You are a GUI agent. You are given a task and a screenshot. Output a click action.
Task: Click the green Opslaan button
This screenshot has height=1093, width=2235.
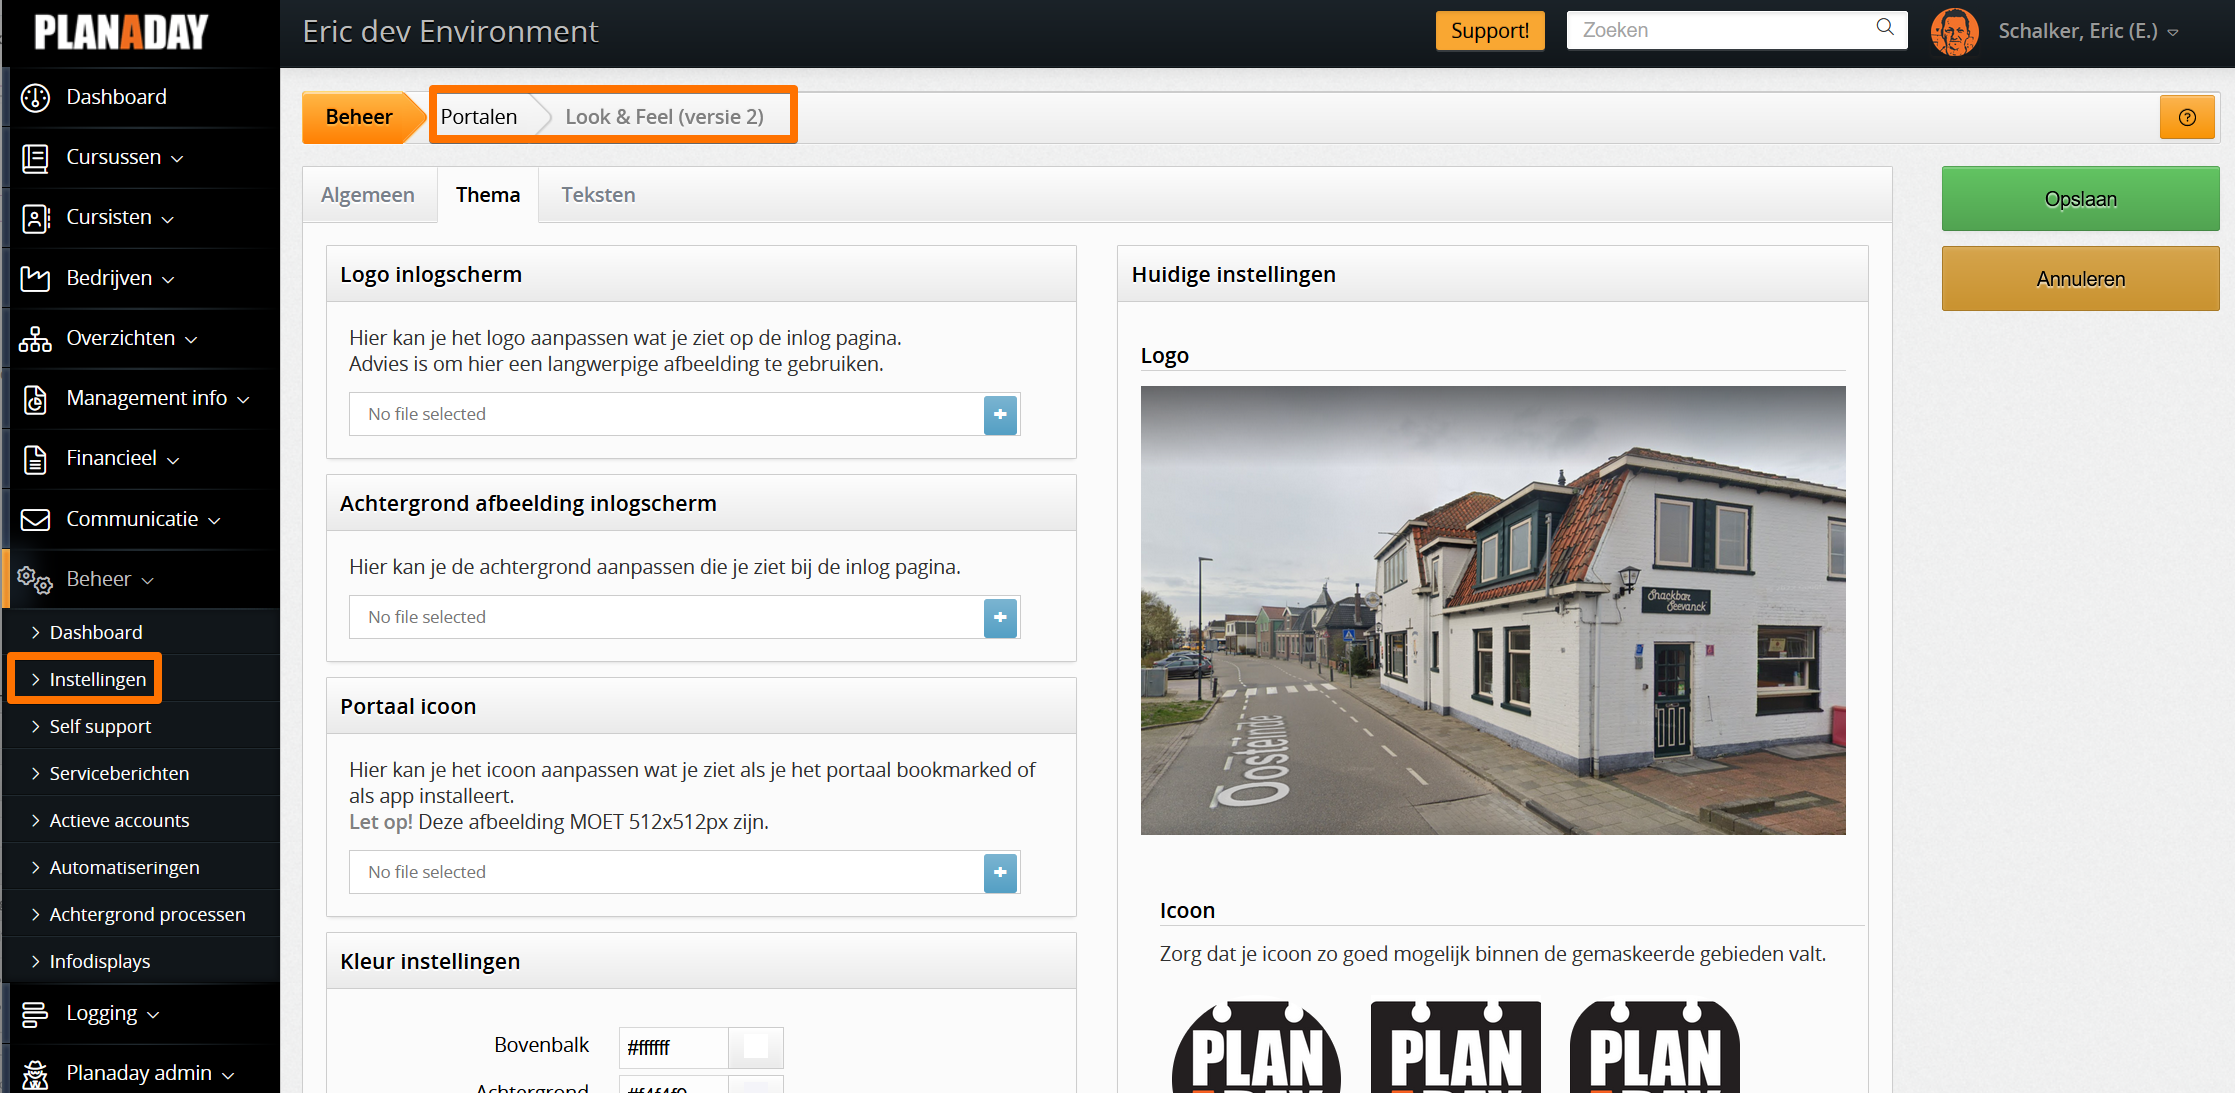(x=2080, y=199)
